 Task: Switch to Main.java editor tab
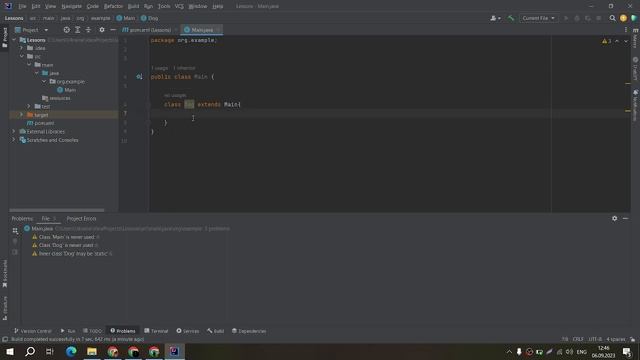pyautogui.click(x=202, y=30)
